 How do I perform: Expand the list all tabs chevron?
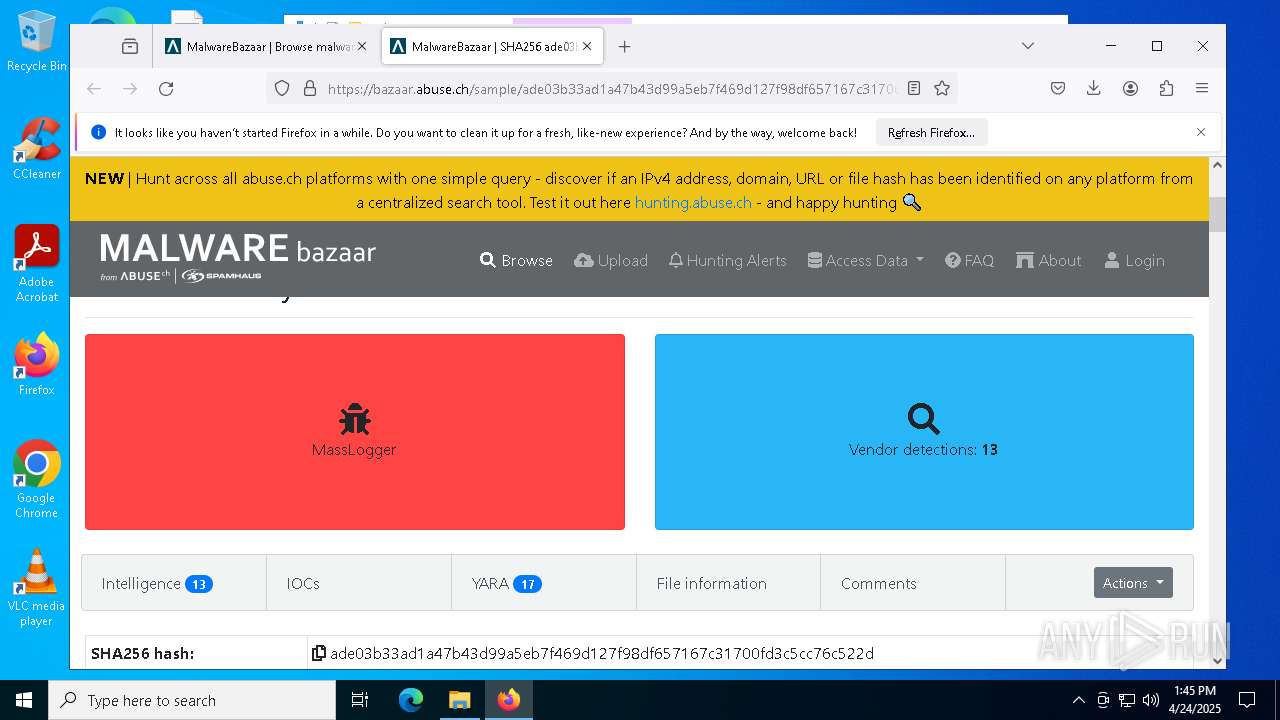point(1027,46)
